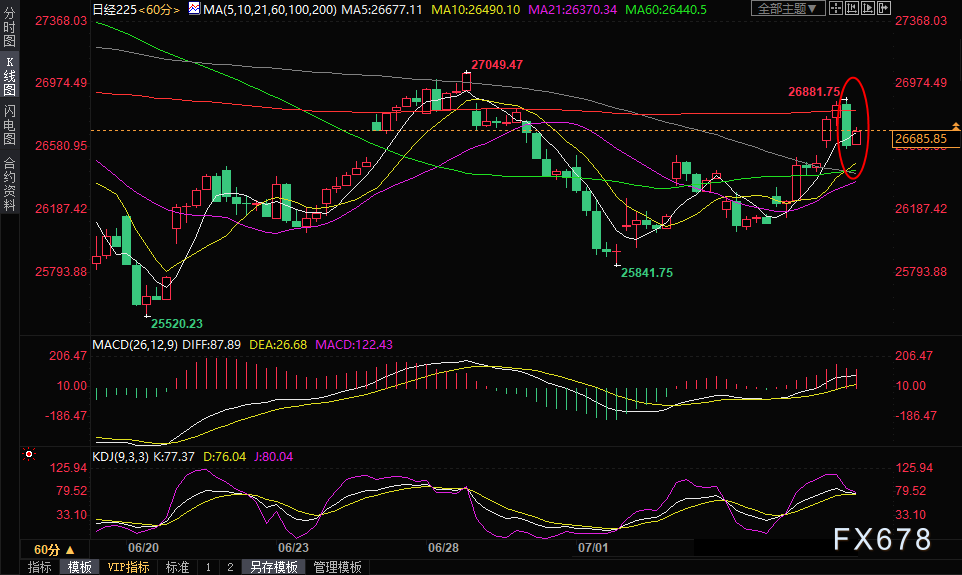Click the MACD:122.43 value
962x575 pixels.
pos(354,344)
